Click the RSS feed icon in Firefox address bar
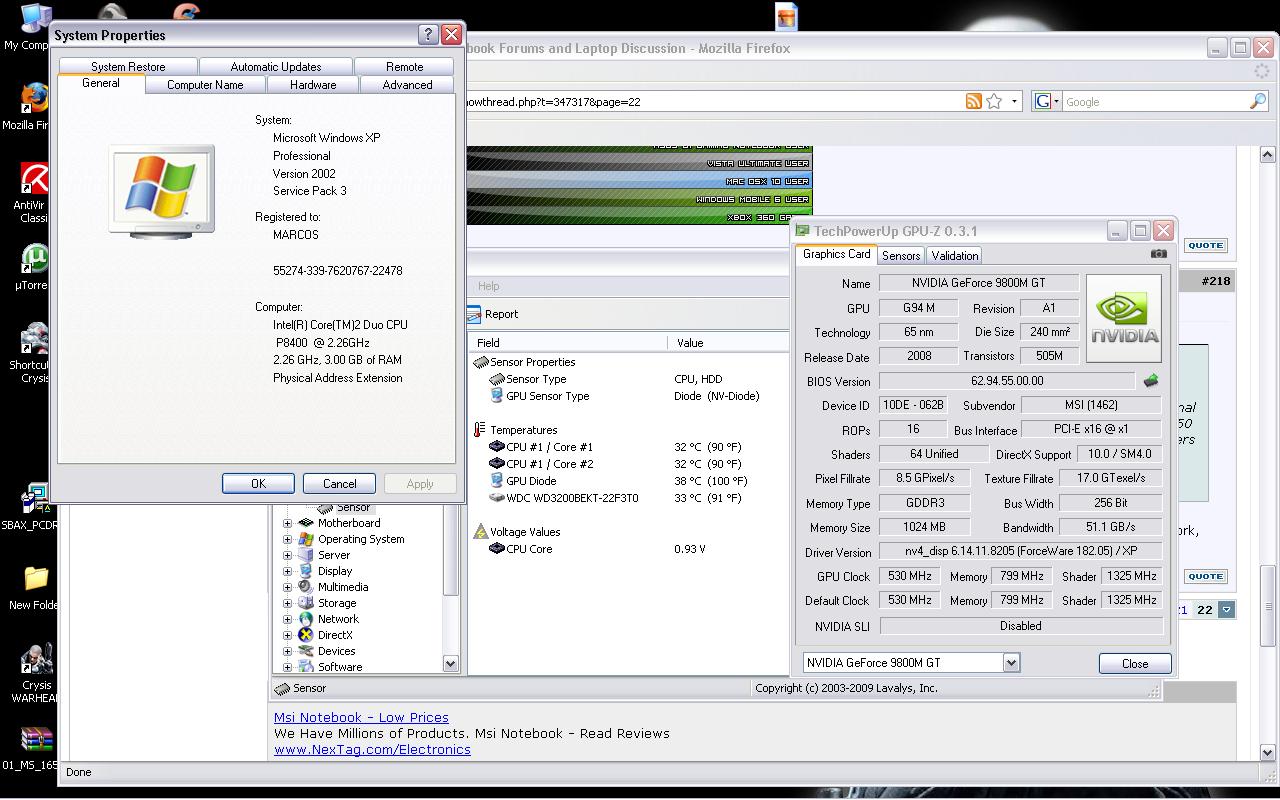This screenshot has width=1280, height=800. pyautogui.click(x=973, y=101)
